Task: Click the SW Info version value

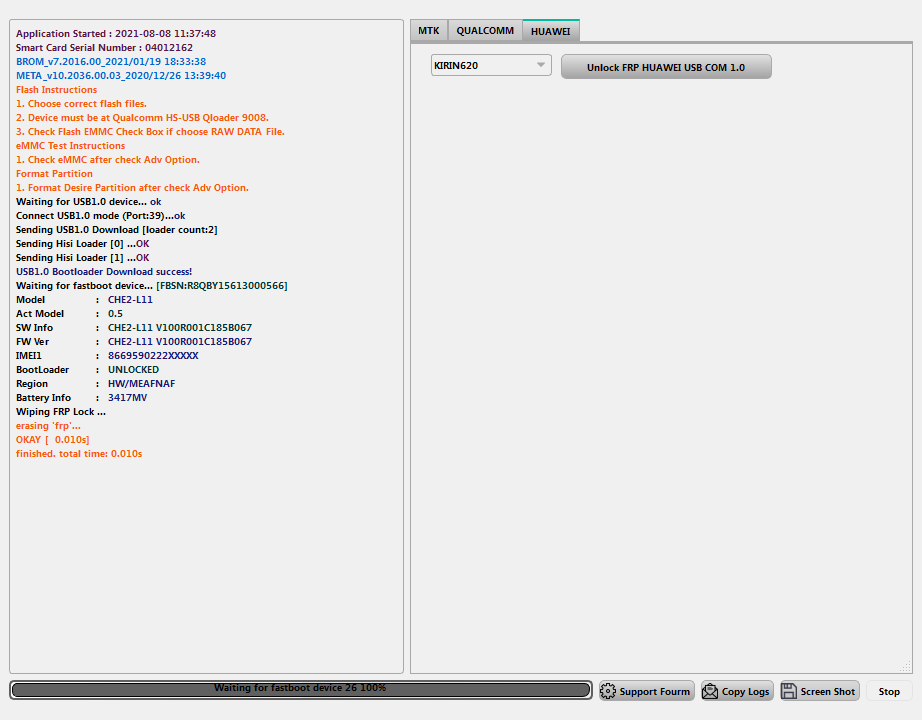Action: [x=180, y=328]
